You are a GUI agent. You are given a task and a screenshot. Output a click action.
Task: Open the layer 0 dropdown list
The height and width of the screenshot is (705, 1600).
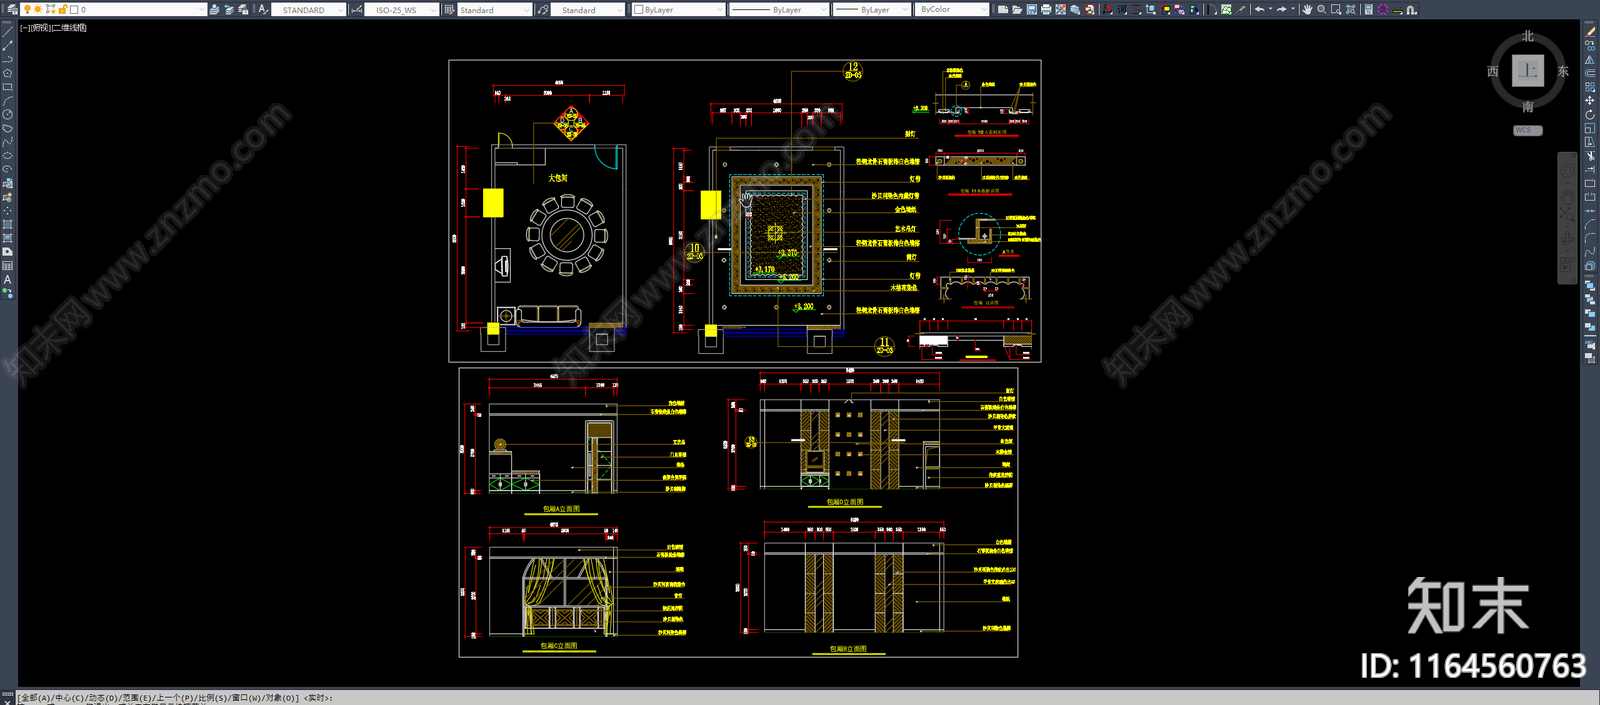(x=201, y=9)
